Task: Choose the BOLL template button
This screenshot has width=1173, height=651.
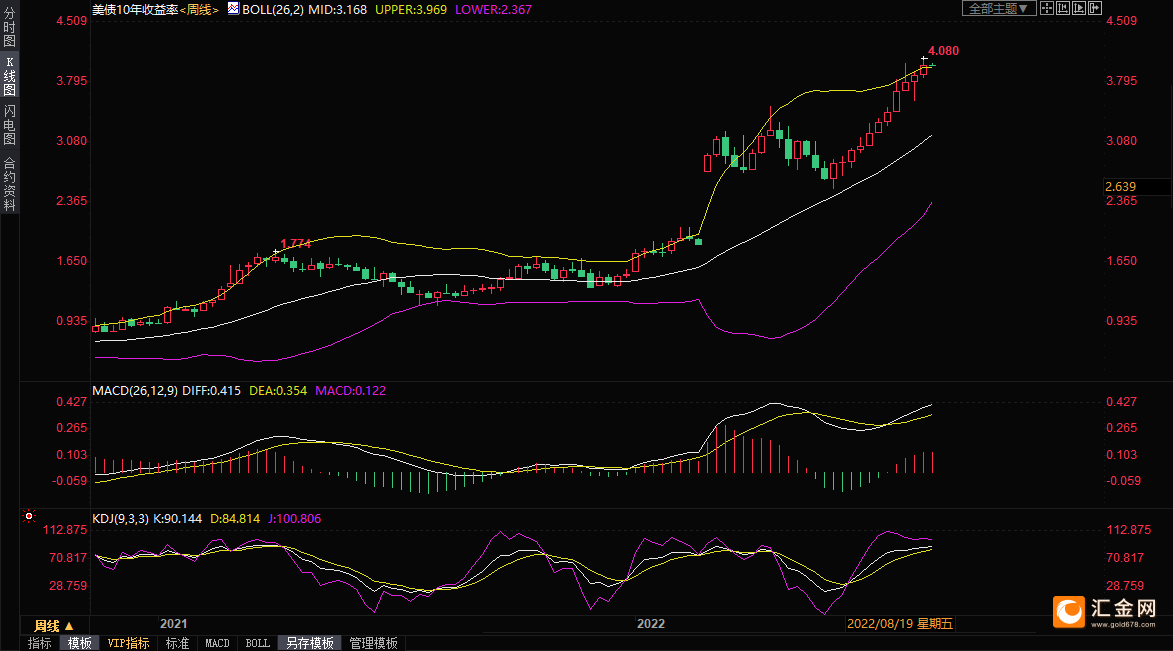Action: pyautogui.click(x=257, y=643)
